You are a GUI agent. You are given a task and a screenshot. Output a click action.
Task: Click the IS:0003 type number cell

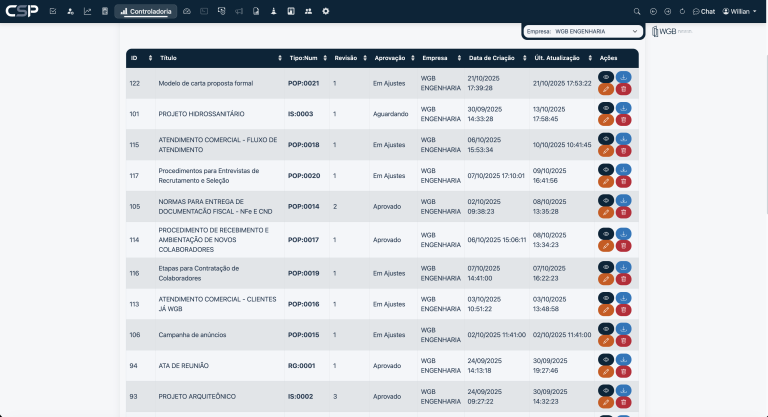coord(300,114)
